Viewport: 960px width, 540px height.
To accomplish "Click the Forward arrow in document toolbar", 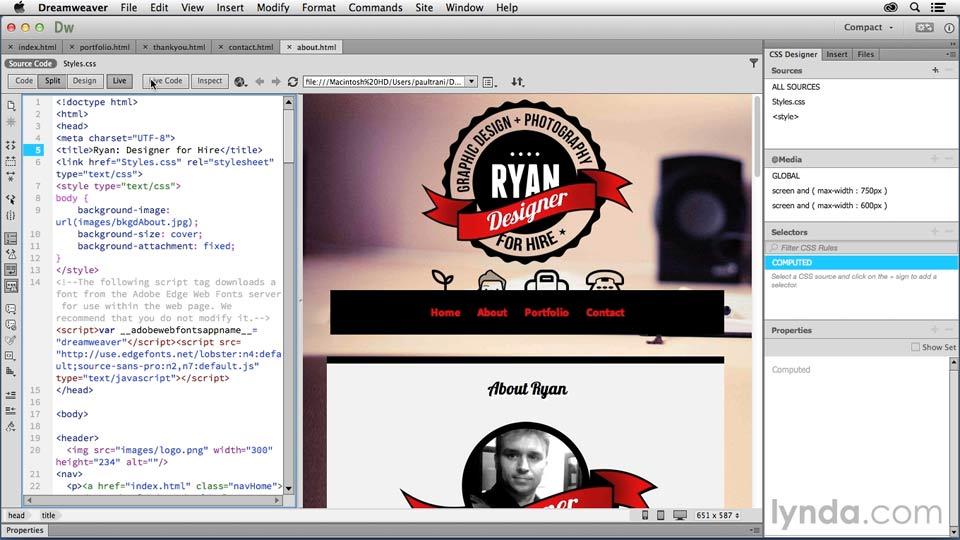I will 276,81.
